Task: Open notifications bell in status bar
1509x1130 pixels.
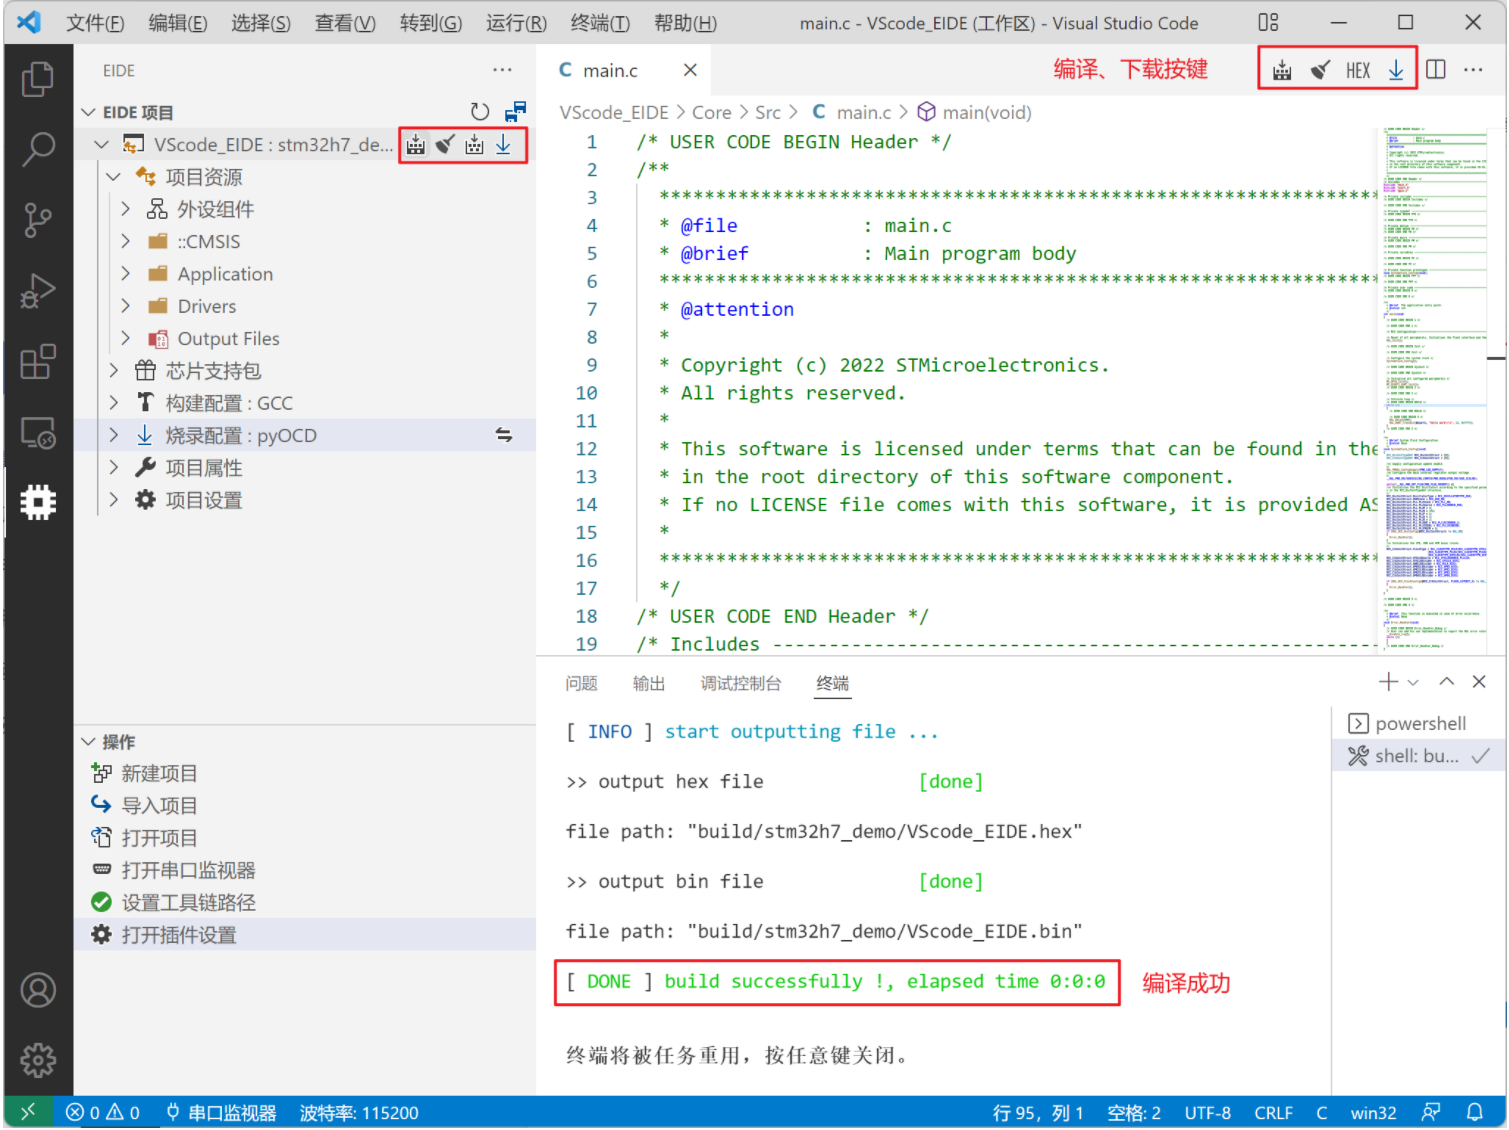Action: click(x=1475, y=1112)
